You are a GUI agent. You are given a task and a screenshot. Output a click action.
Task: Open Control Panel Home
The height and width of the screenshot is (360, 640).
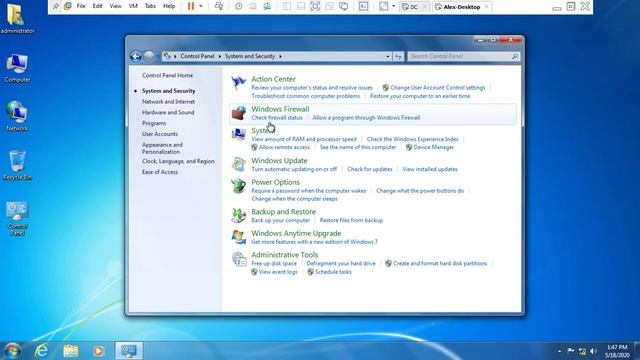167,76
